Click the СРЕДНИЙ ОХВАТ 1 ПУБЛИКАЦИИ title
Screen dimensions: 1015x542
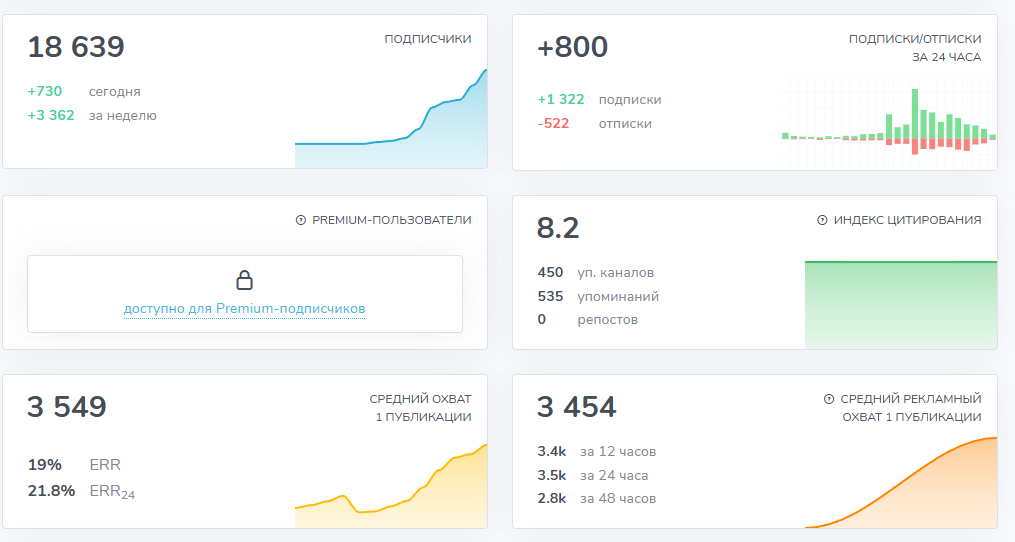click(x=420, y=408)
